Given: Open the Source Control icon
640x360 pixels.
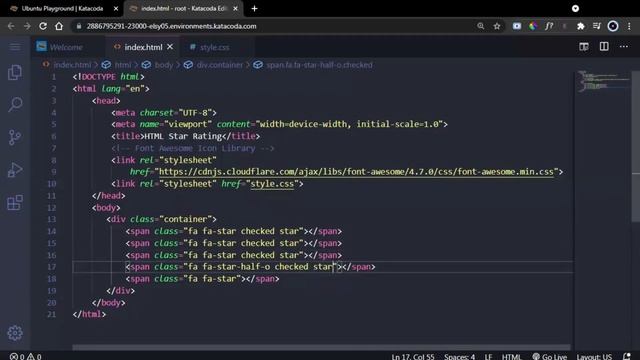Looking at the screenshot, I should [15, 138].
